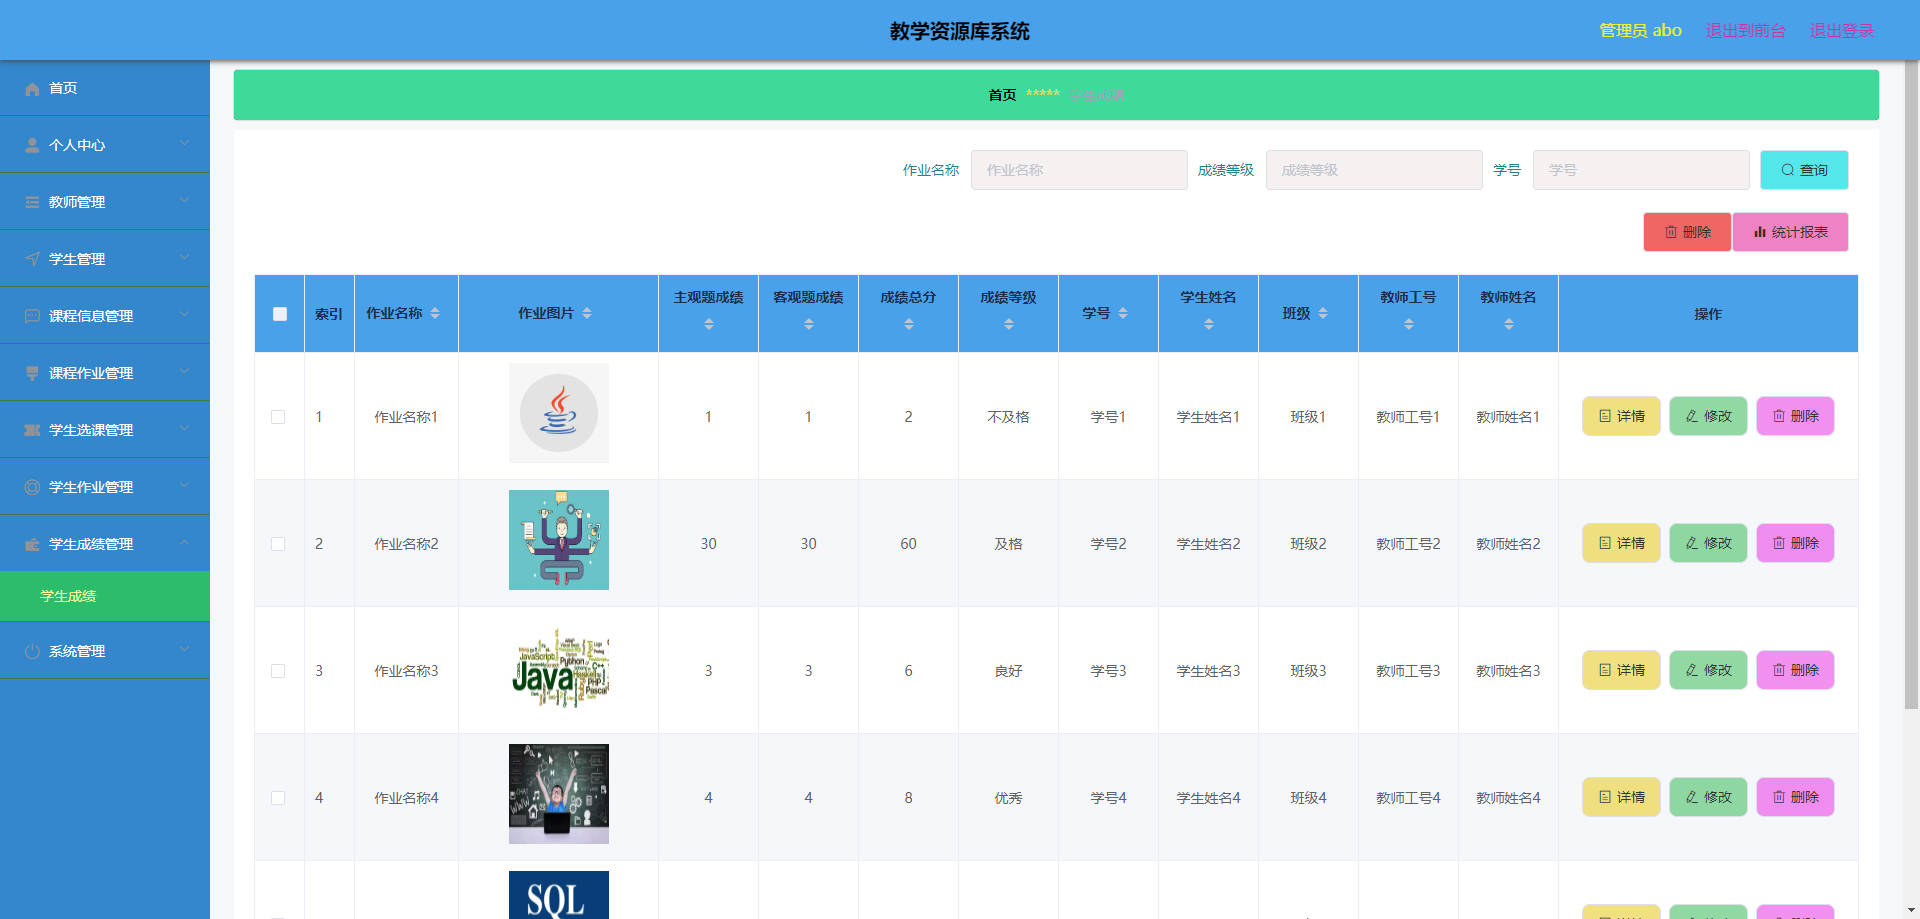Sort by 学生姓名 column arrows
1920x919 pixels.
click(1209, 325)
